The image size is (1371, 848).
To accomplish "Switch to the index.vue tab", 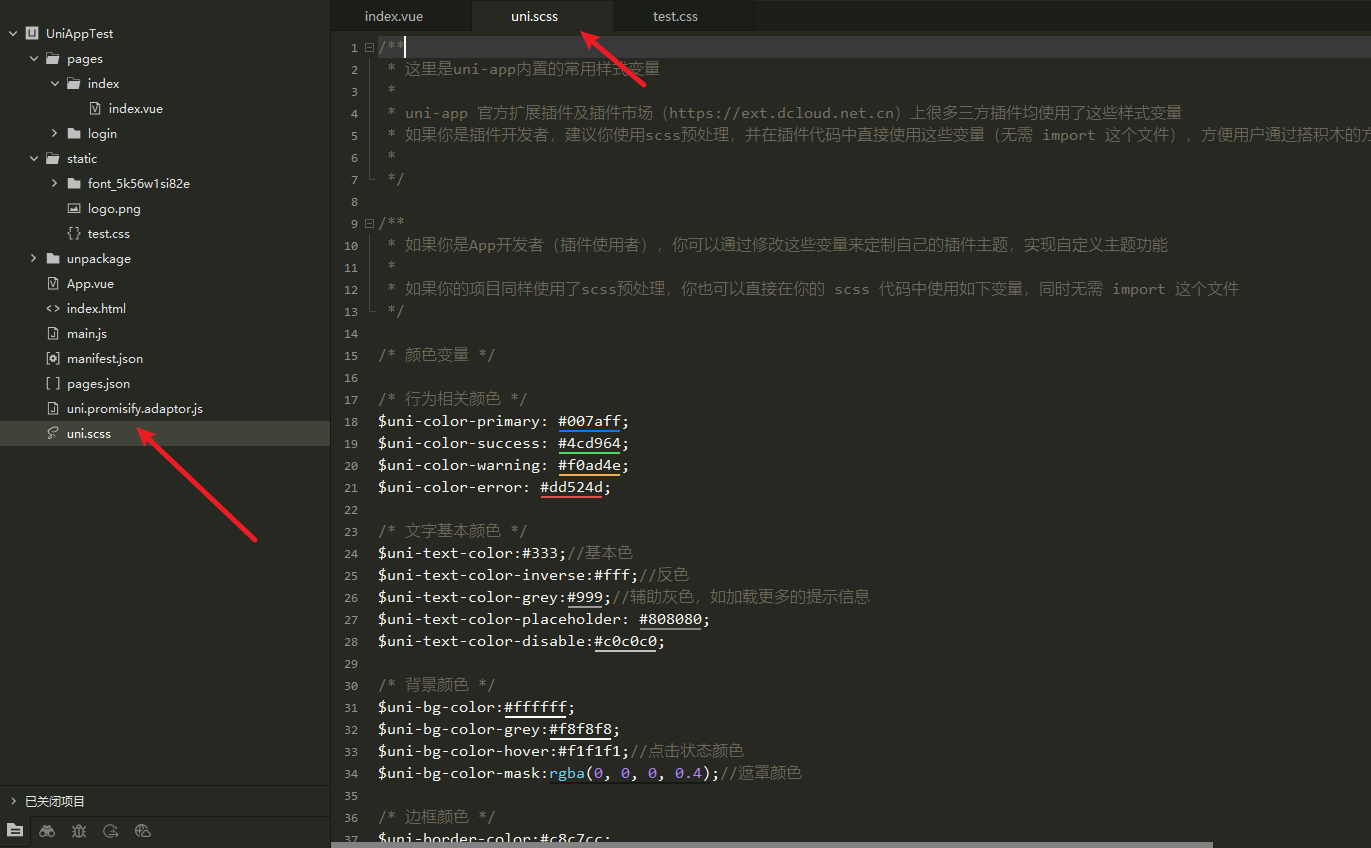I will 394,16.
